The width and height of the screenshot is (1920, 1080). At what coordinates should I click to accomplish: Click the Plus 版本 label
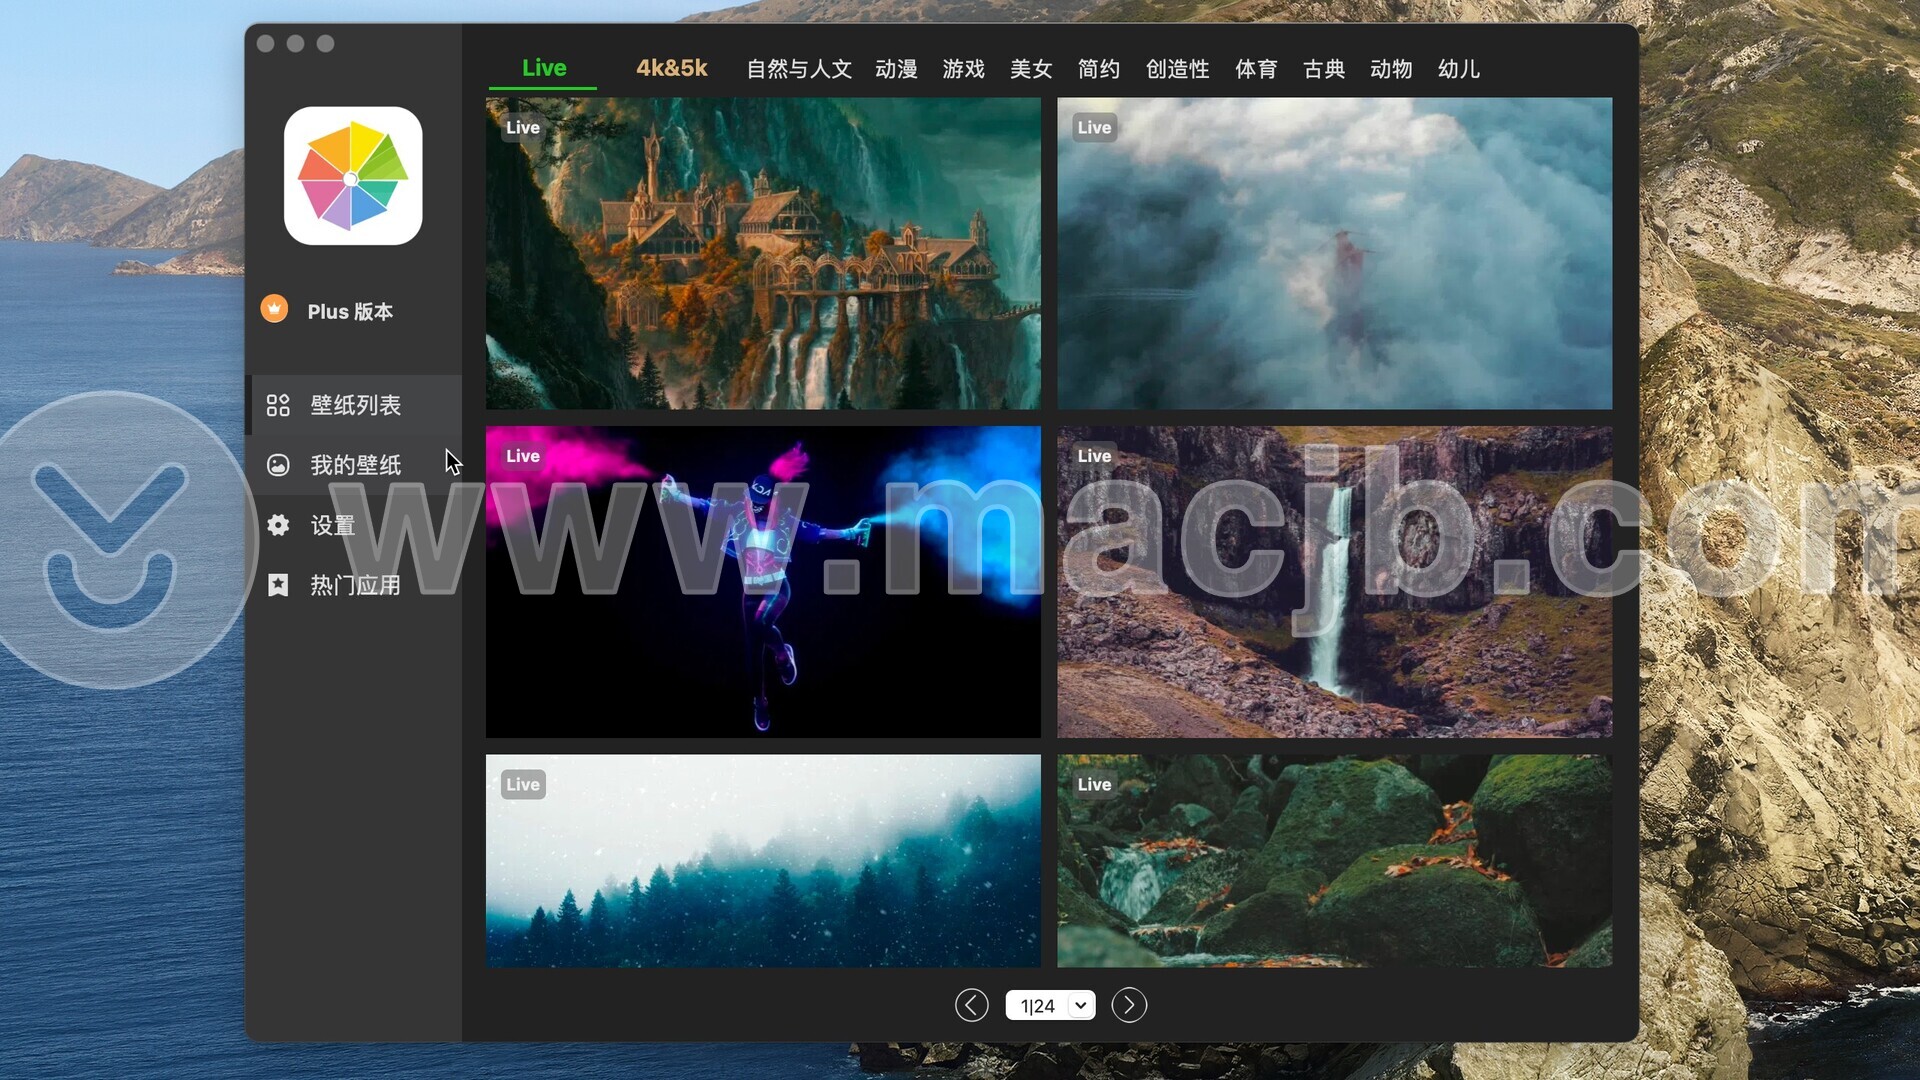[350, 311]
